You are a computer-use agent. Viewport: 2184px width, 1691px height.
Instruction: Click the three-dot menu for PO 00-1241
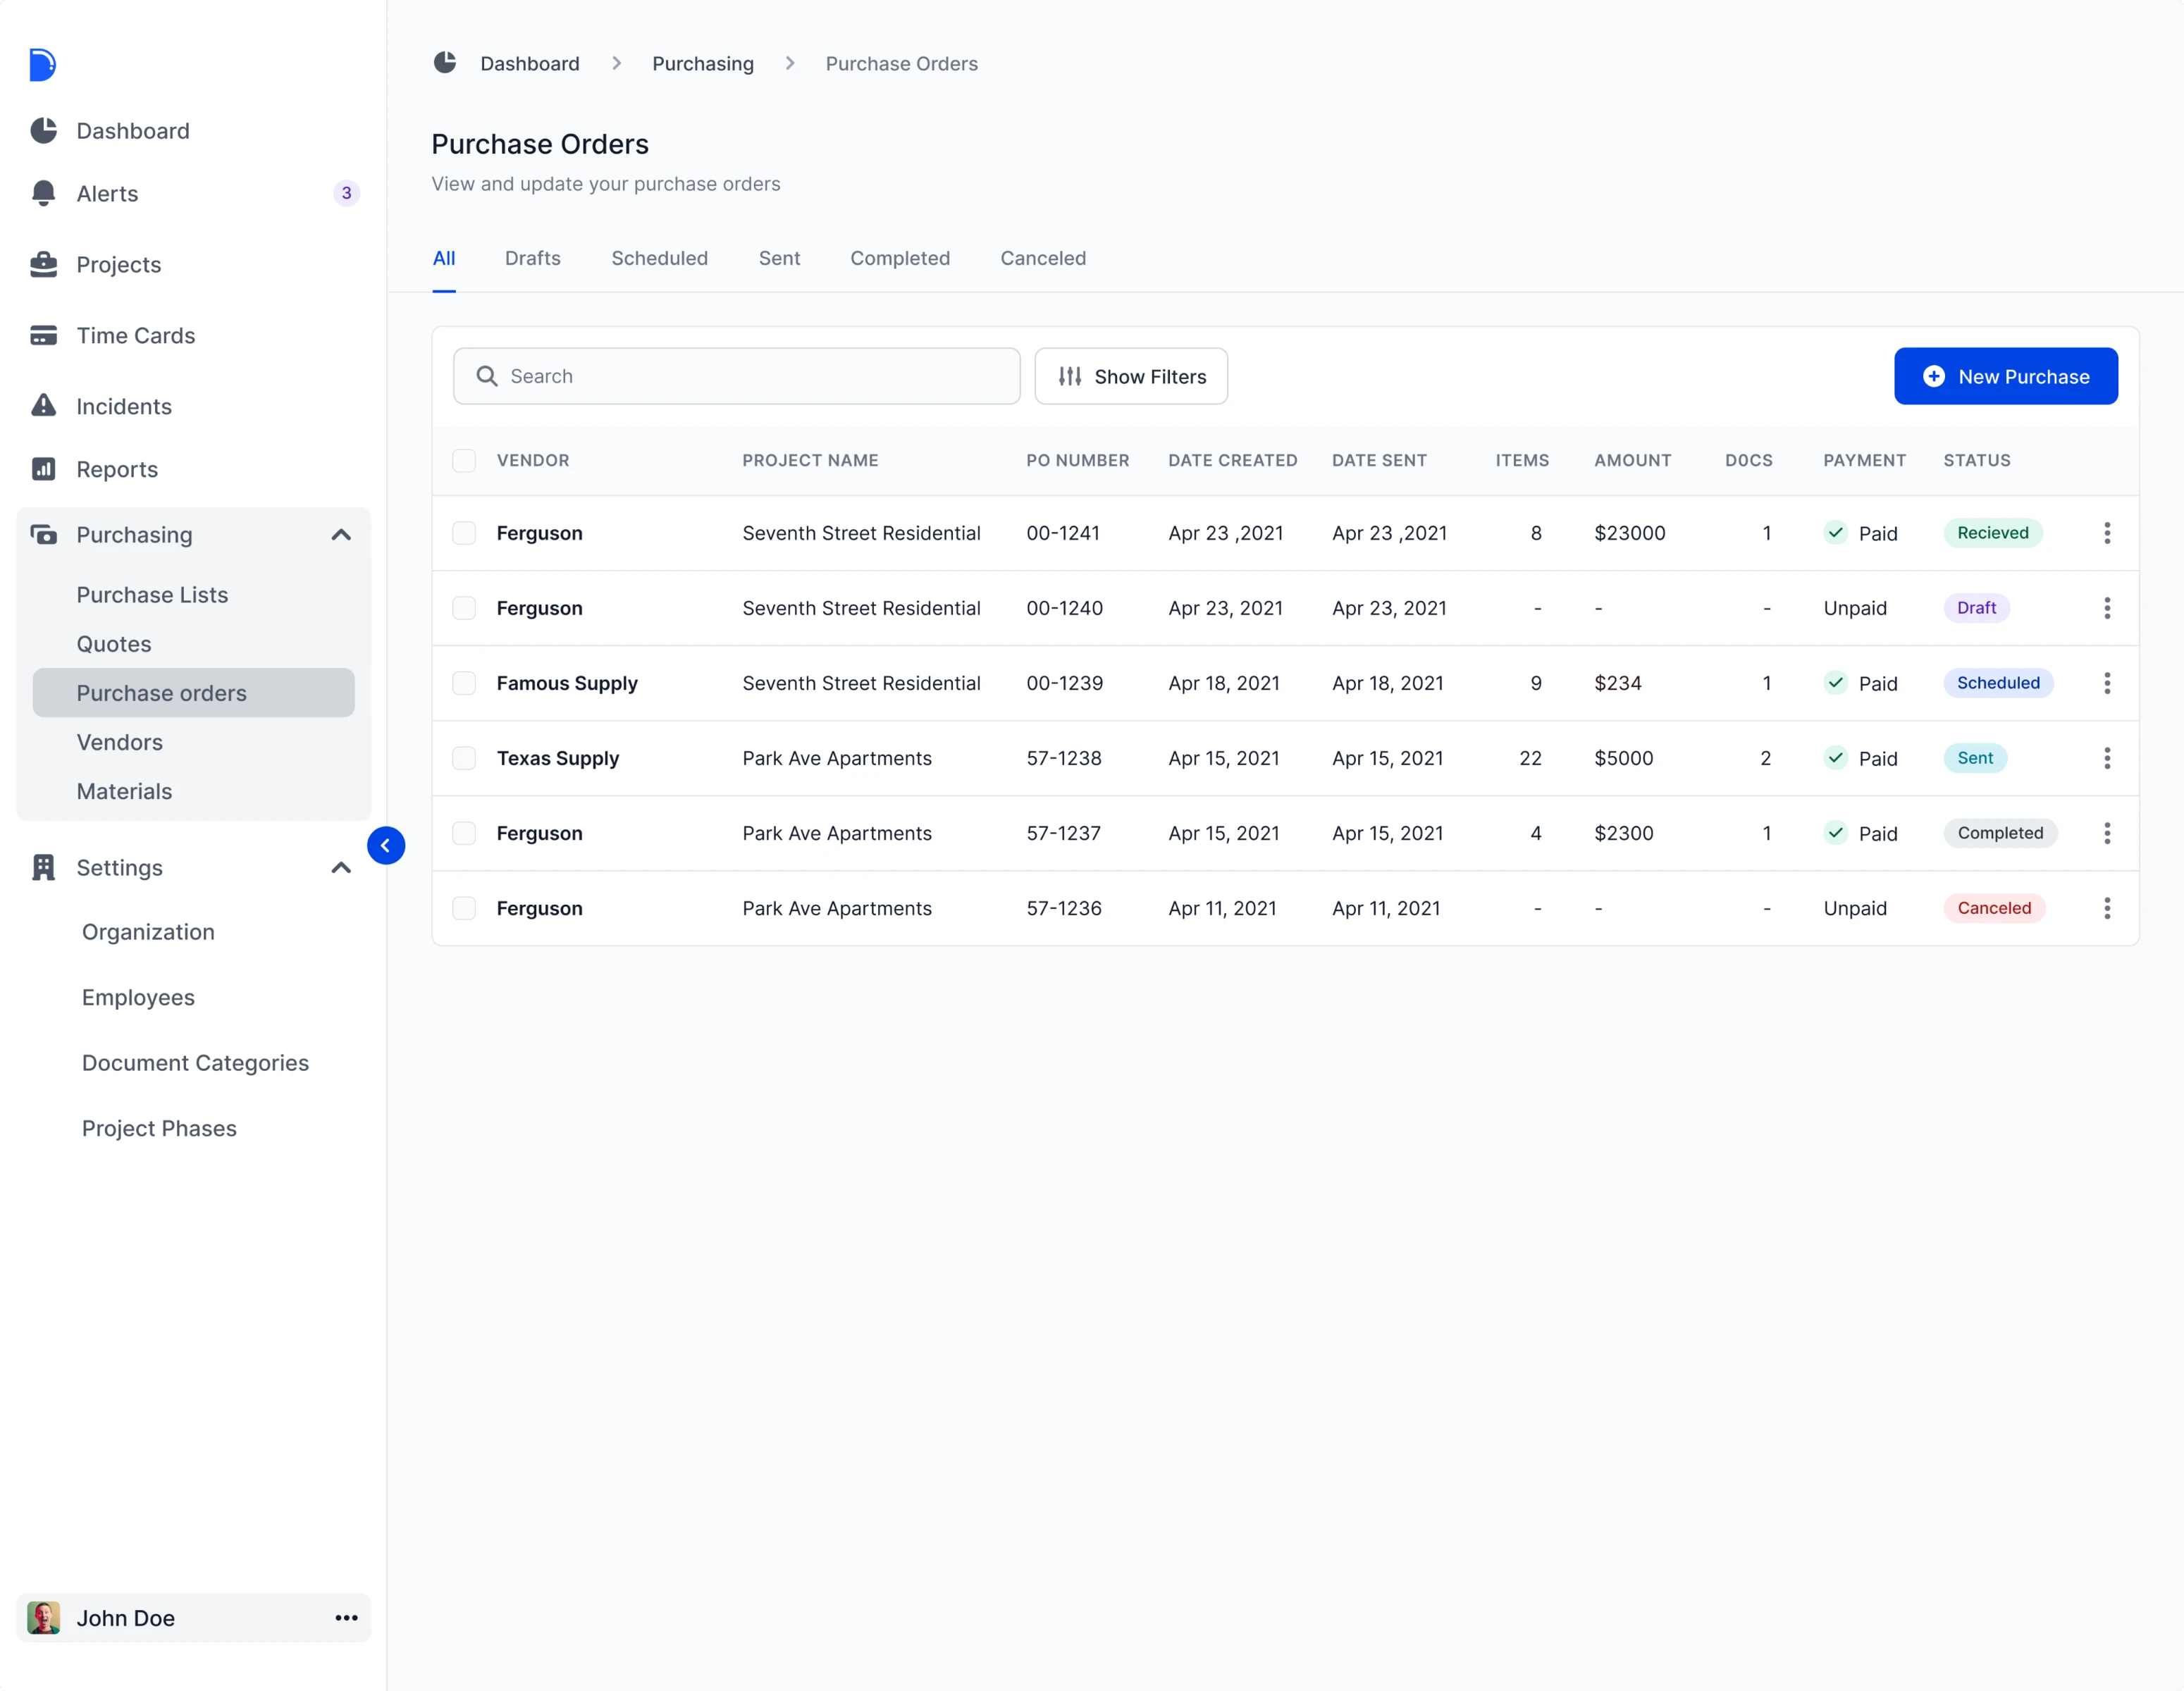coord(2106,533)
